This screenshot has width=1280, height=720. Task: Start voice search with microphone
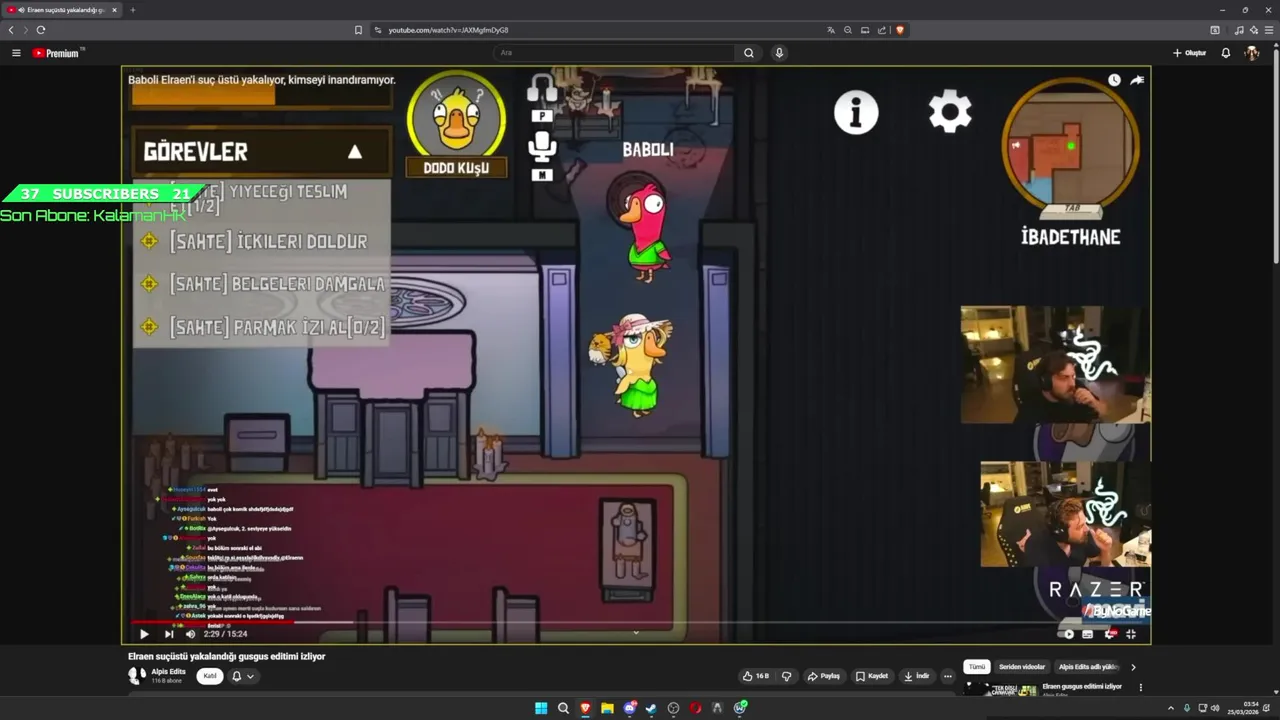tap(779, 53)
